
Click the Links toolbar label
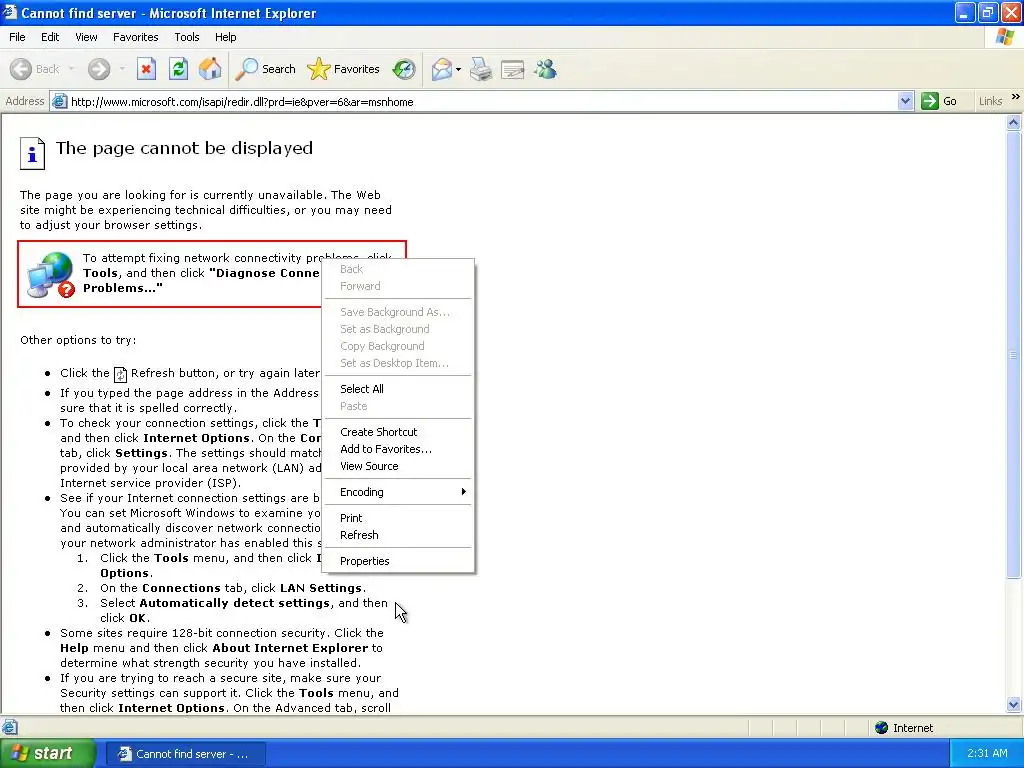[x=990, y=101]
